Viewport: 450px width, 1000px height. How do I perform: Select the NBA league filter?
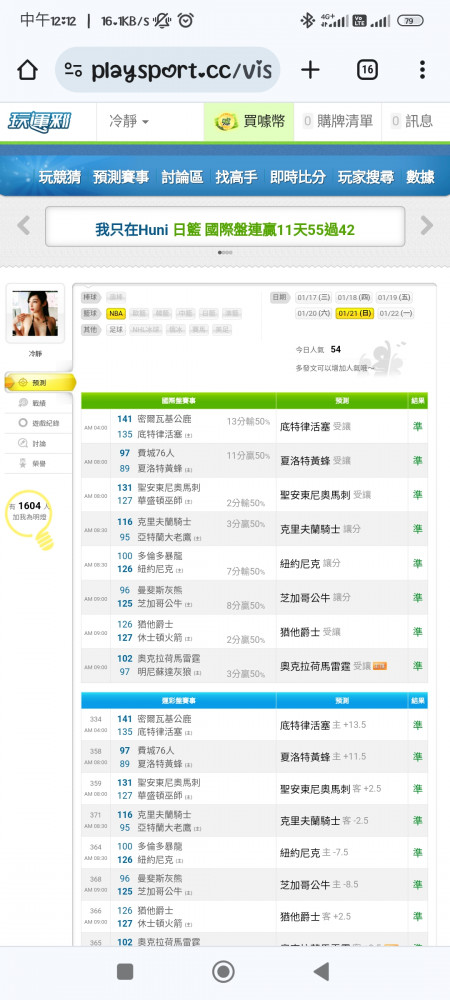(x=116, y=313)
